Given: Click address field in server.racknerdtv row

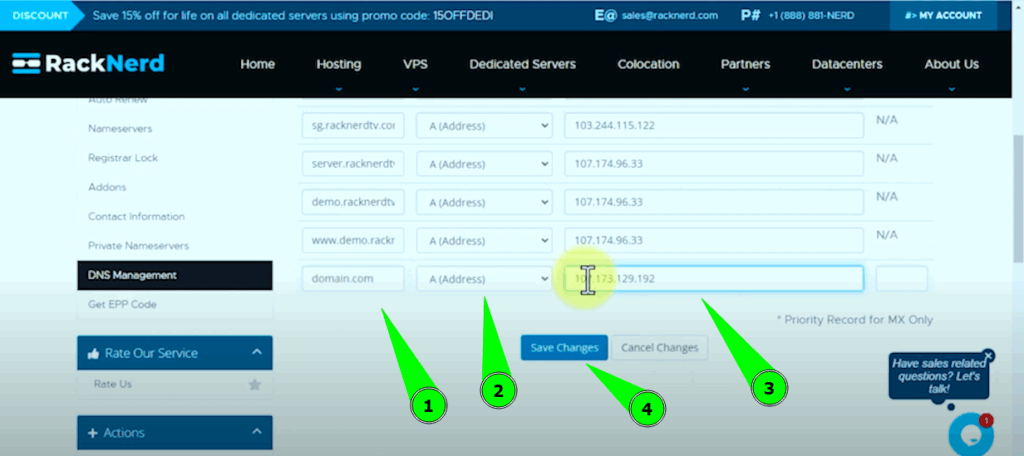Looking at the screenshot, I should coord(714,163).
